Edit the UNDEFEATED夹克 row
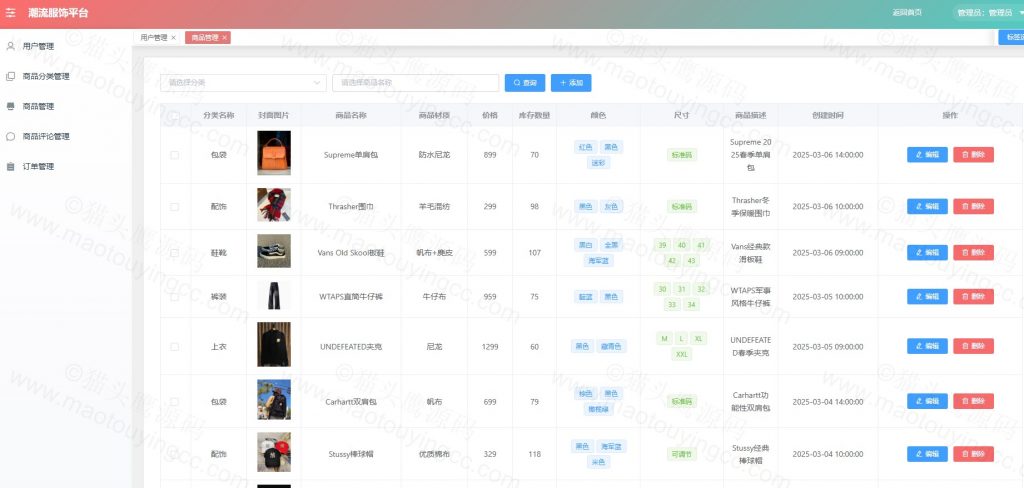The image size is (1024, 488). click(927, 346)
